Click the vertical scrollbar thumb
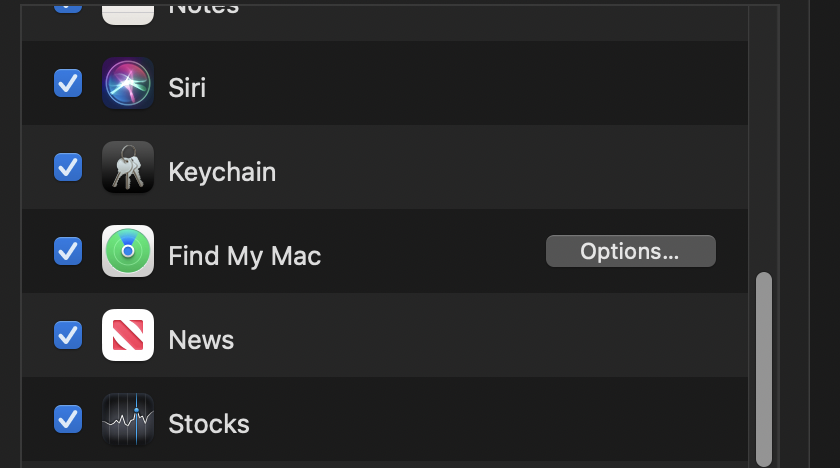840x468 pixels. tap(764, 369)
